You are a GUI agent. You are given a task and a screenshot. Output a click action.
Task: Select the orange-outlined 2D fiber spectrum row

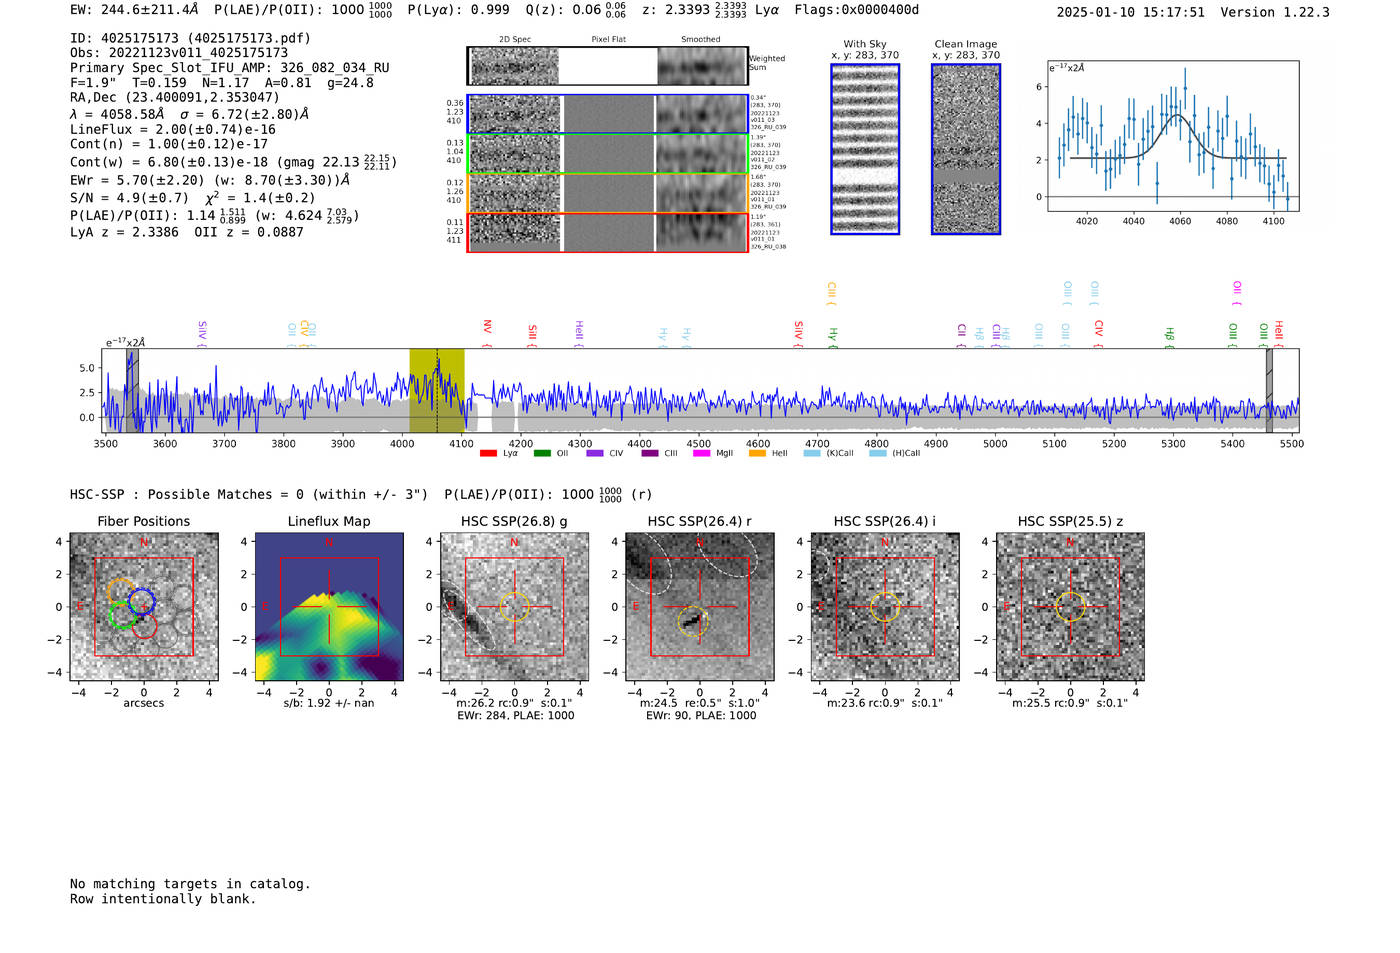(x=607, y=193)
